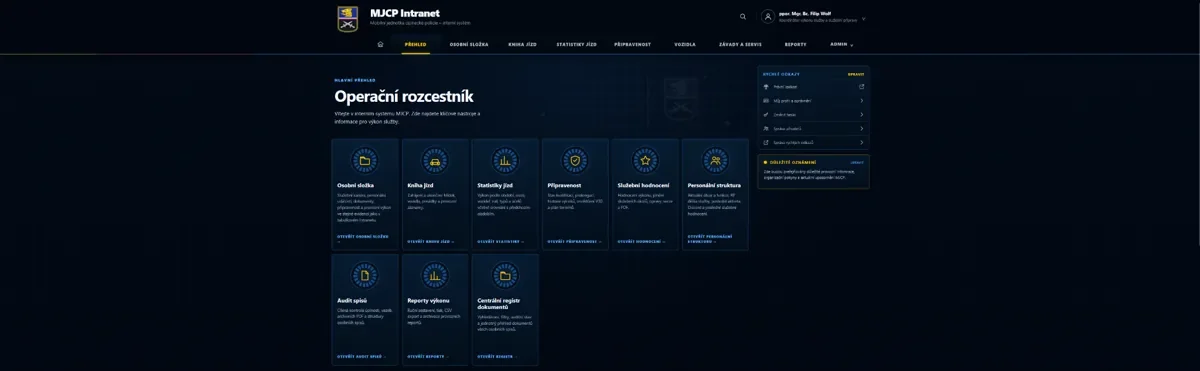Screen dimensions: 1200x371
Task: Click the folder icon on Osobní složka card
Action: (365, 160)
